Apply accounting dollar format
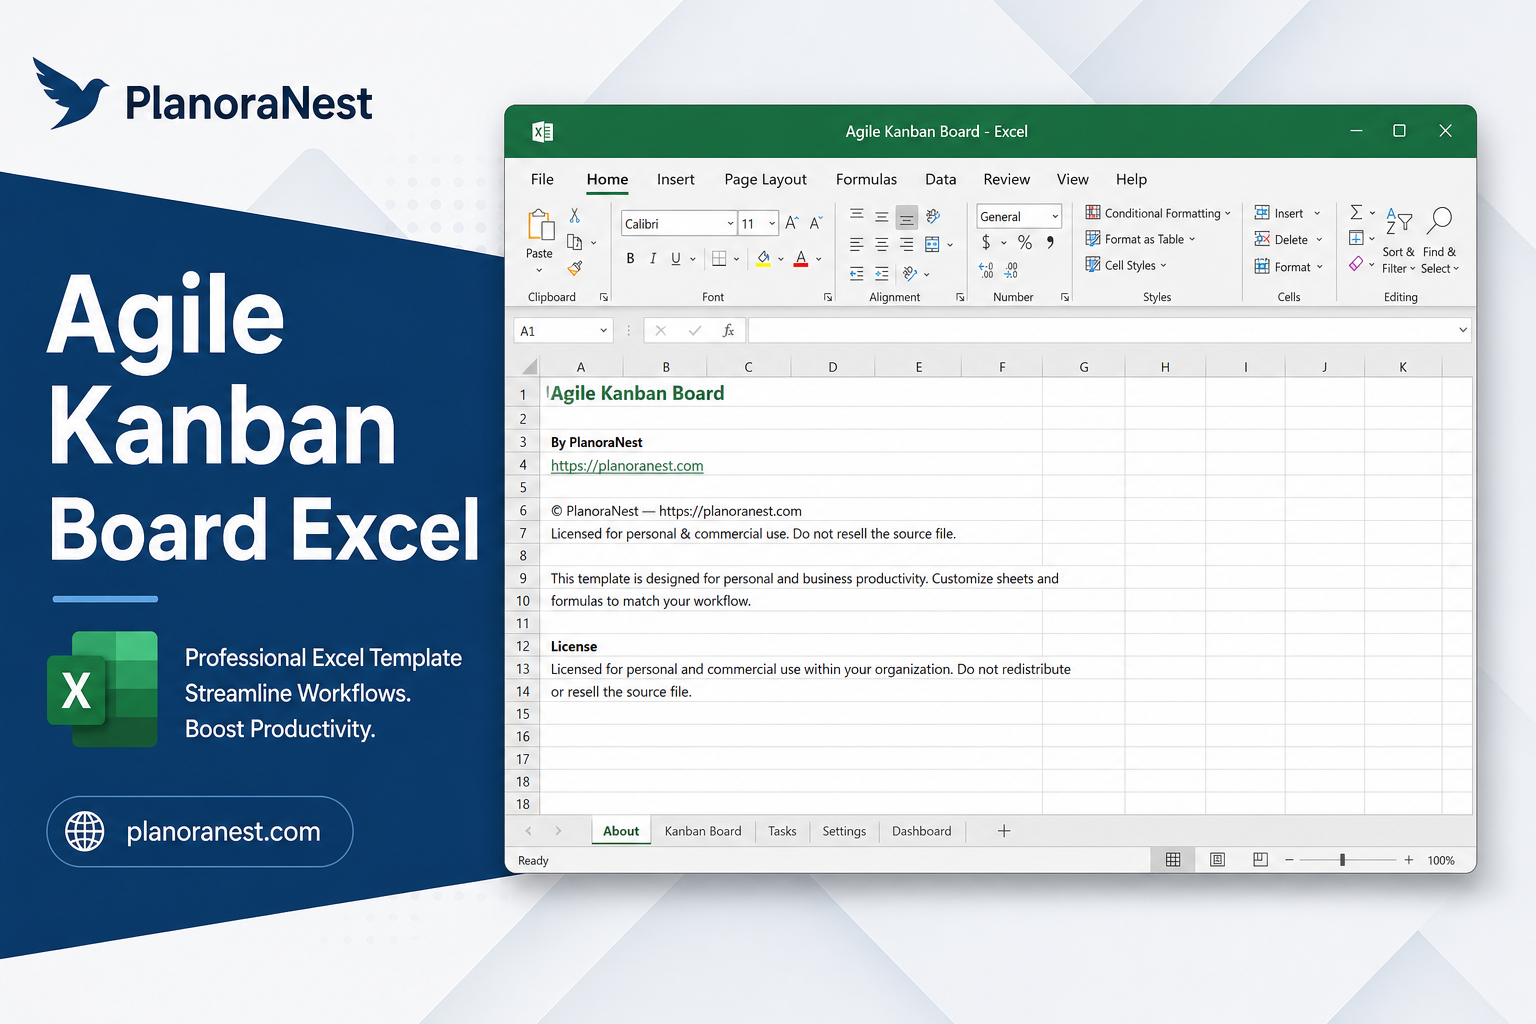 (x=986, y=243)
